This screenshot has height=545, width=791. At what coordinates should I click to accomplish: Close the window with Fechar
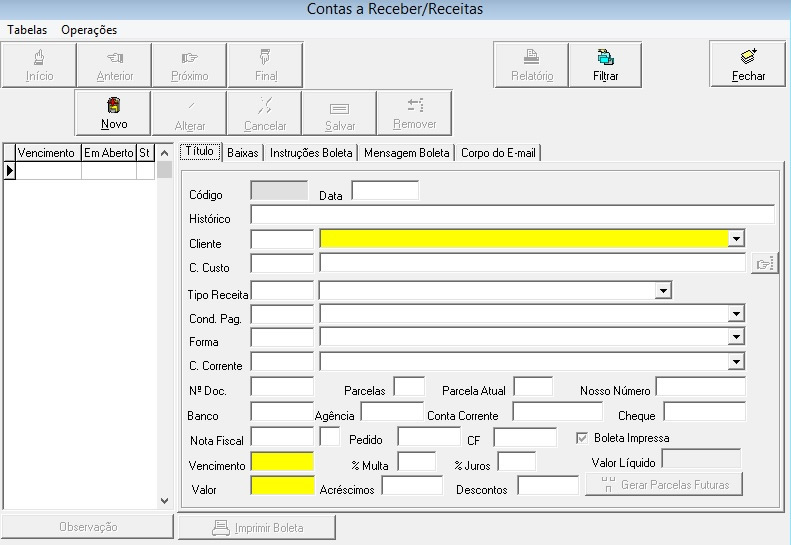[x=748, y=64]
